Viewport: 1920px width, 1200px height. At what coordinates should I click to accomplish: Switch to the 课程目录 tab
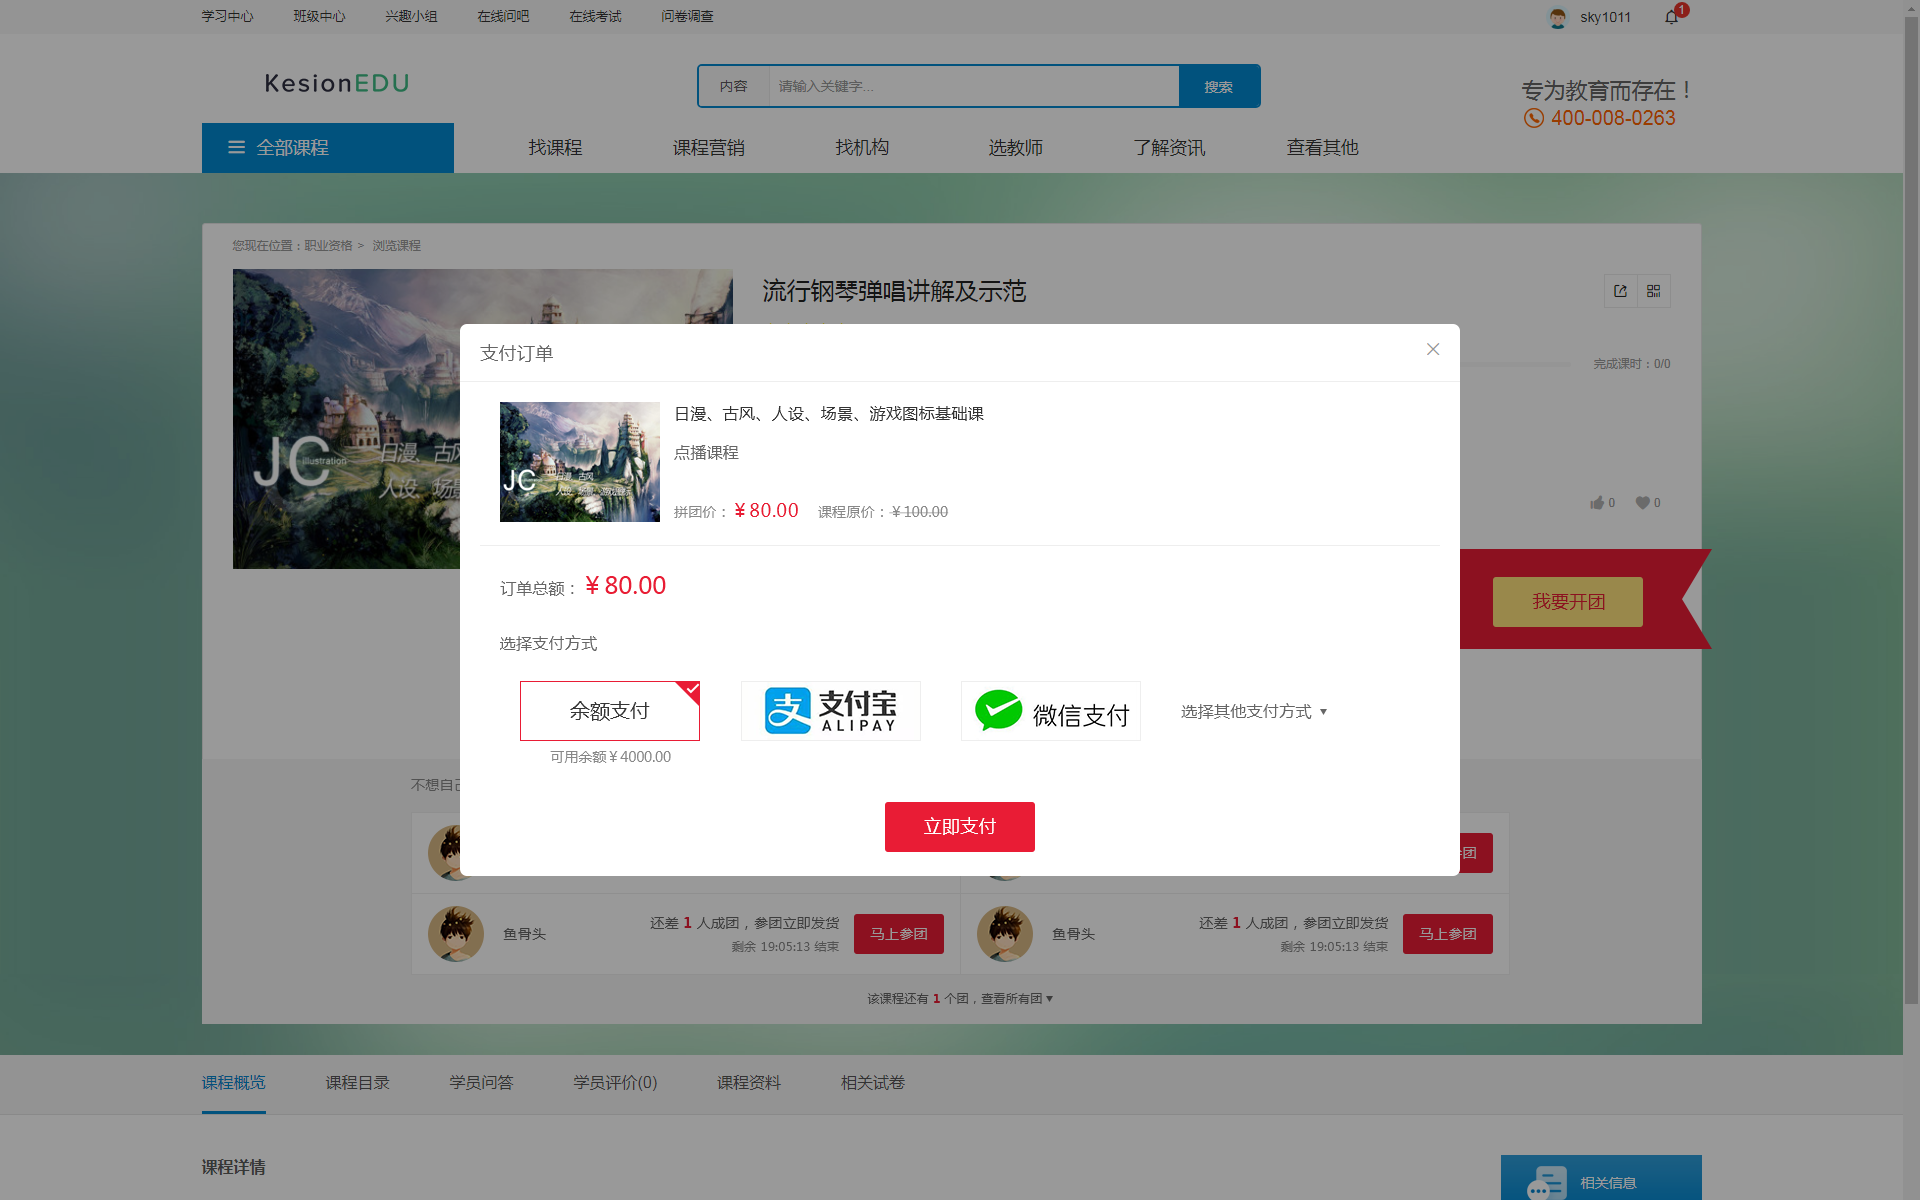[357, 1082]
